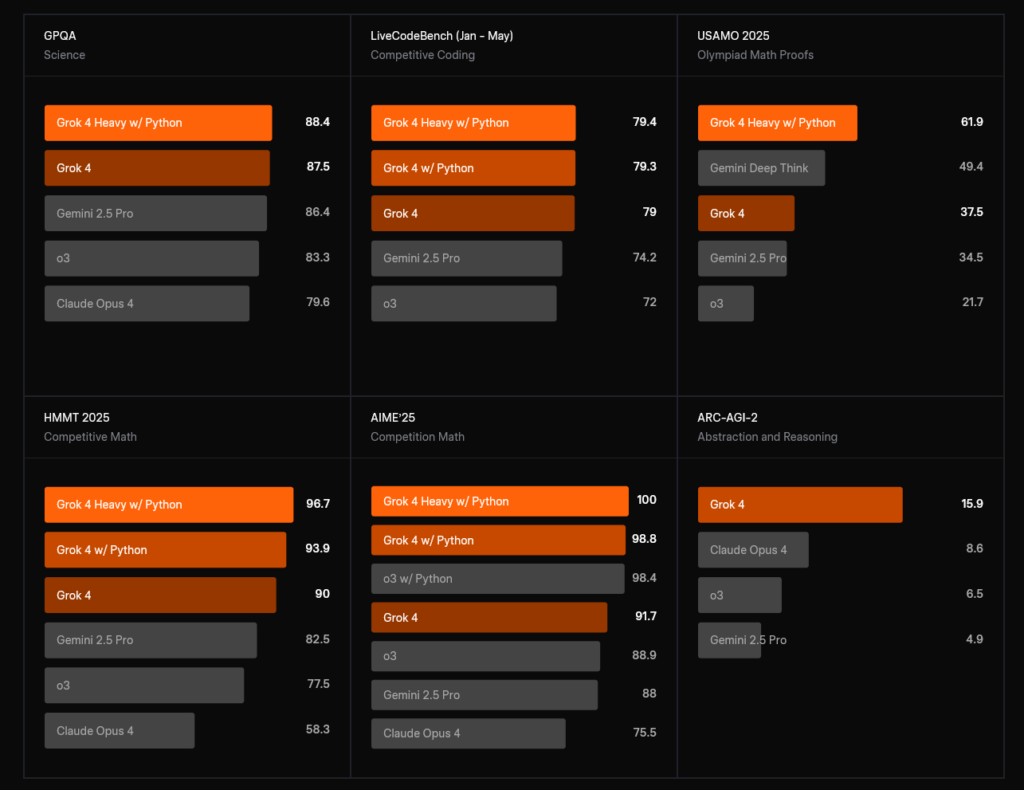The width and height of the screenshot is (1024, 790).
Task: Click Claude Opus 4 bar in GPQA chart
Action: (x=146, y=303)
